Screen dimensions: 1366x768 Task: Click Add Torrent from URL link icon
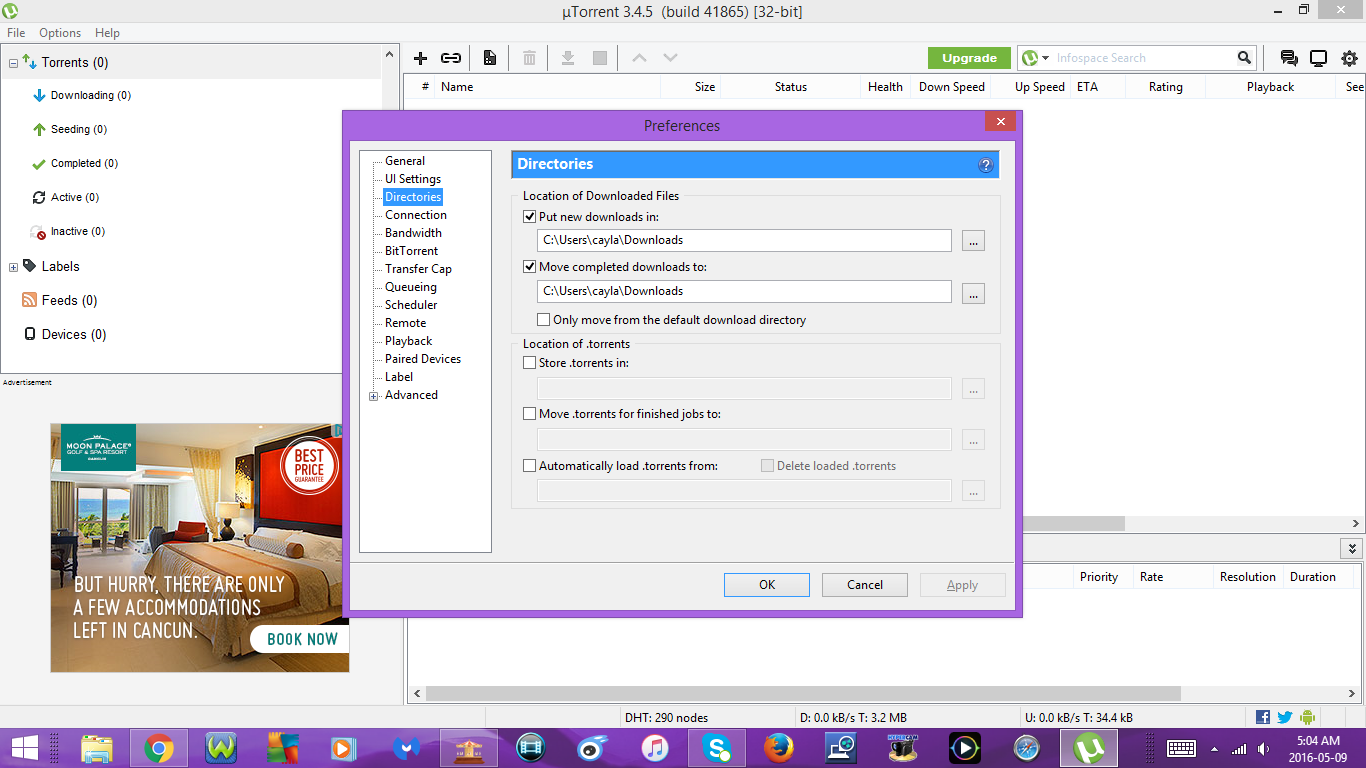451,58
